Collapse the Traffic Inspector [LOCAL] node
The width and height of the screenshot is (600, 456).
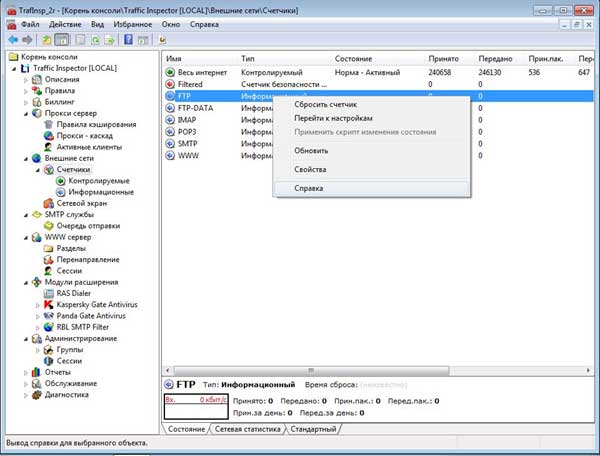tap(14, 69)
